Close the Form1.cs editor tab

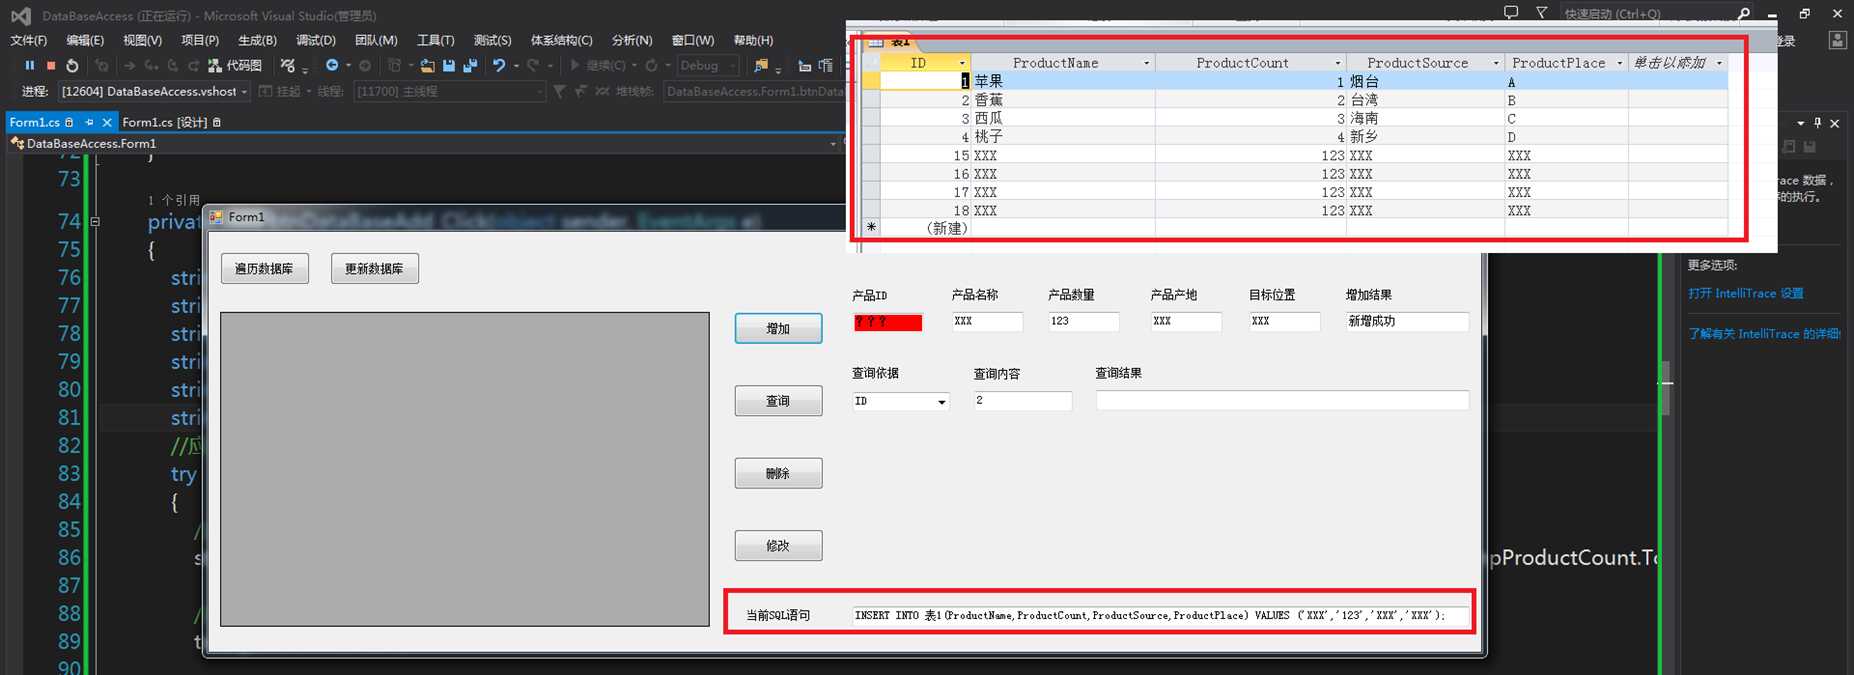pyautogui.click(x=107, y=122)
